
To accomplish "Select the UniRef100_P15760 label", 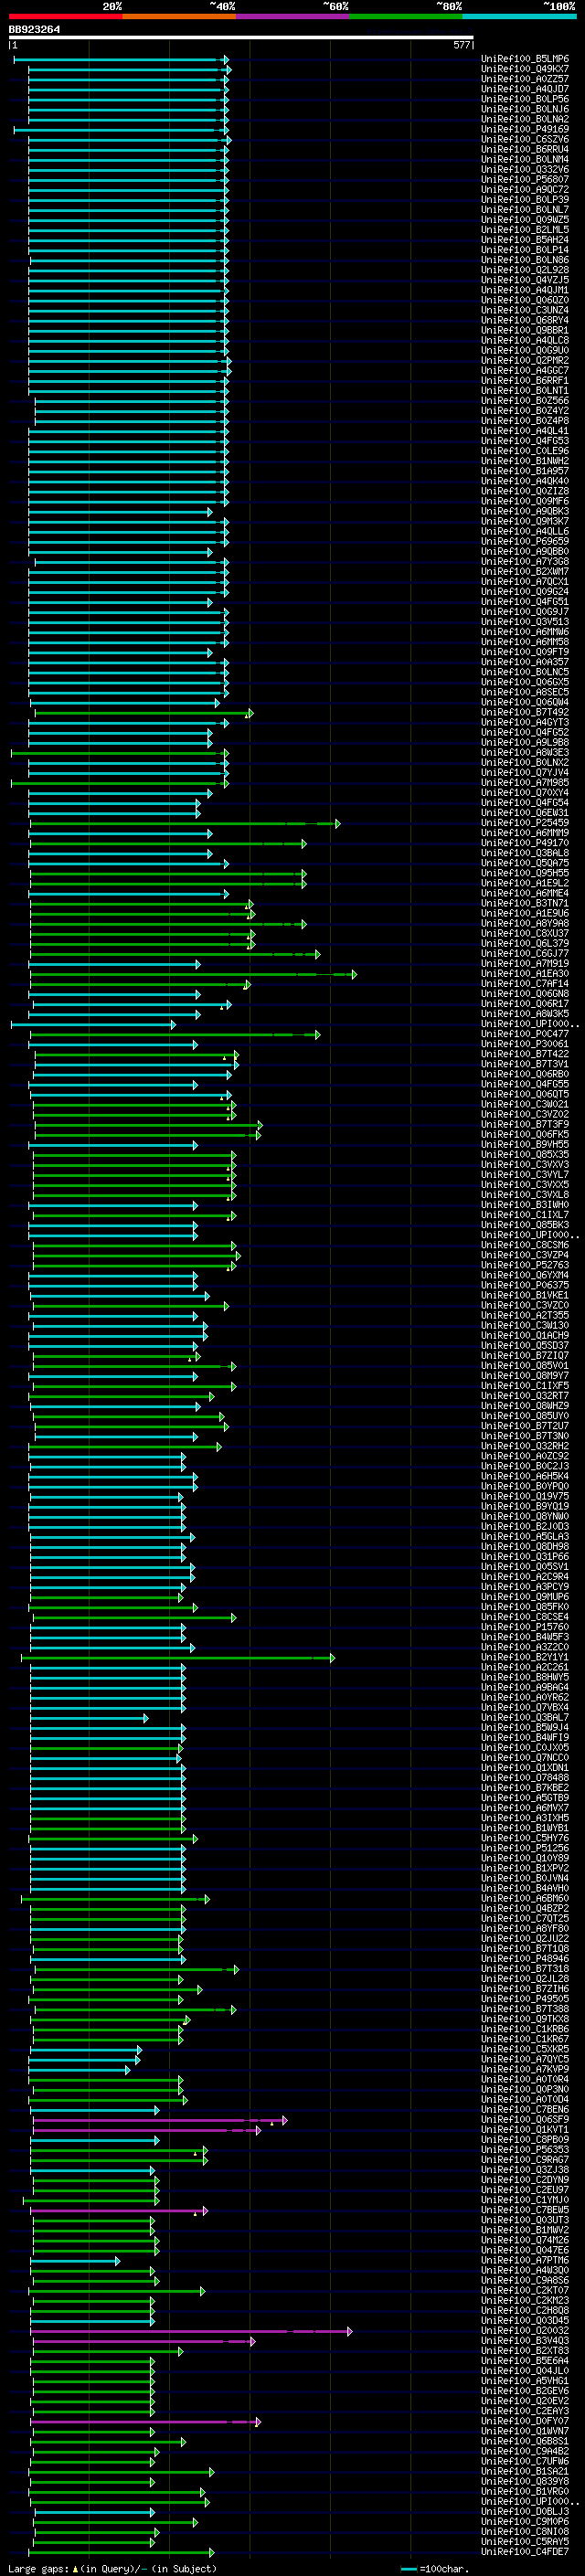I will tap(525, 1627).
